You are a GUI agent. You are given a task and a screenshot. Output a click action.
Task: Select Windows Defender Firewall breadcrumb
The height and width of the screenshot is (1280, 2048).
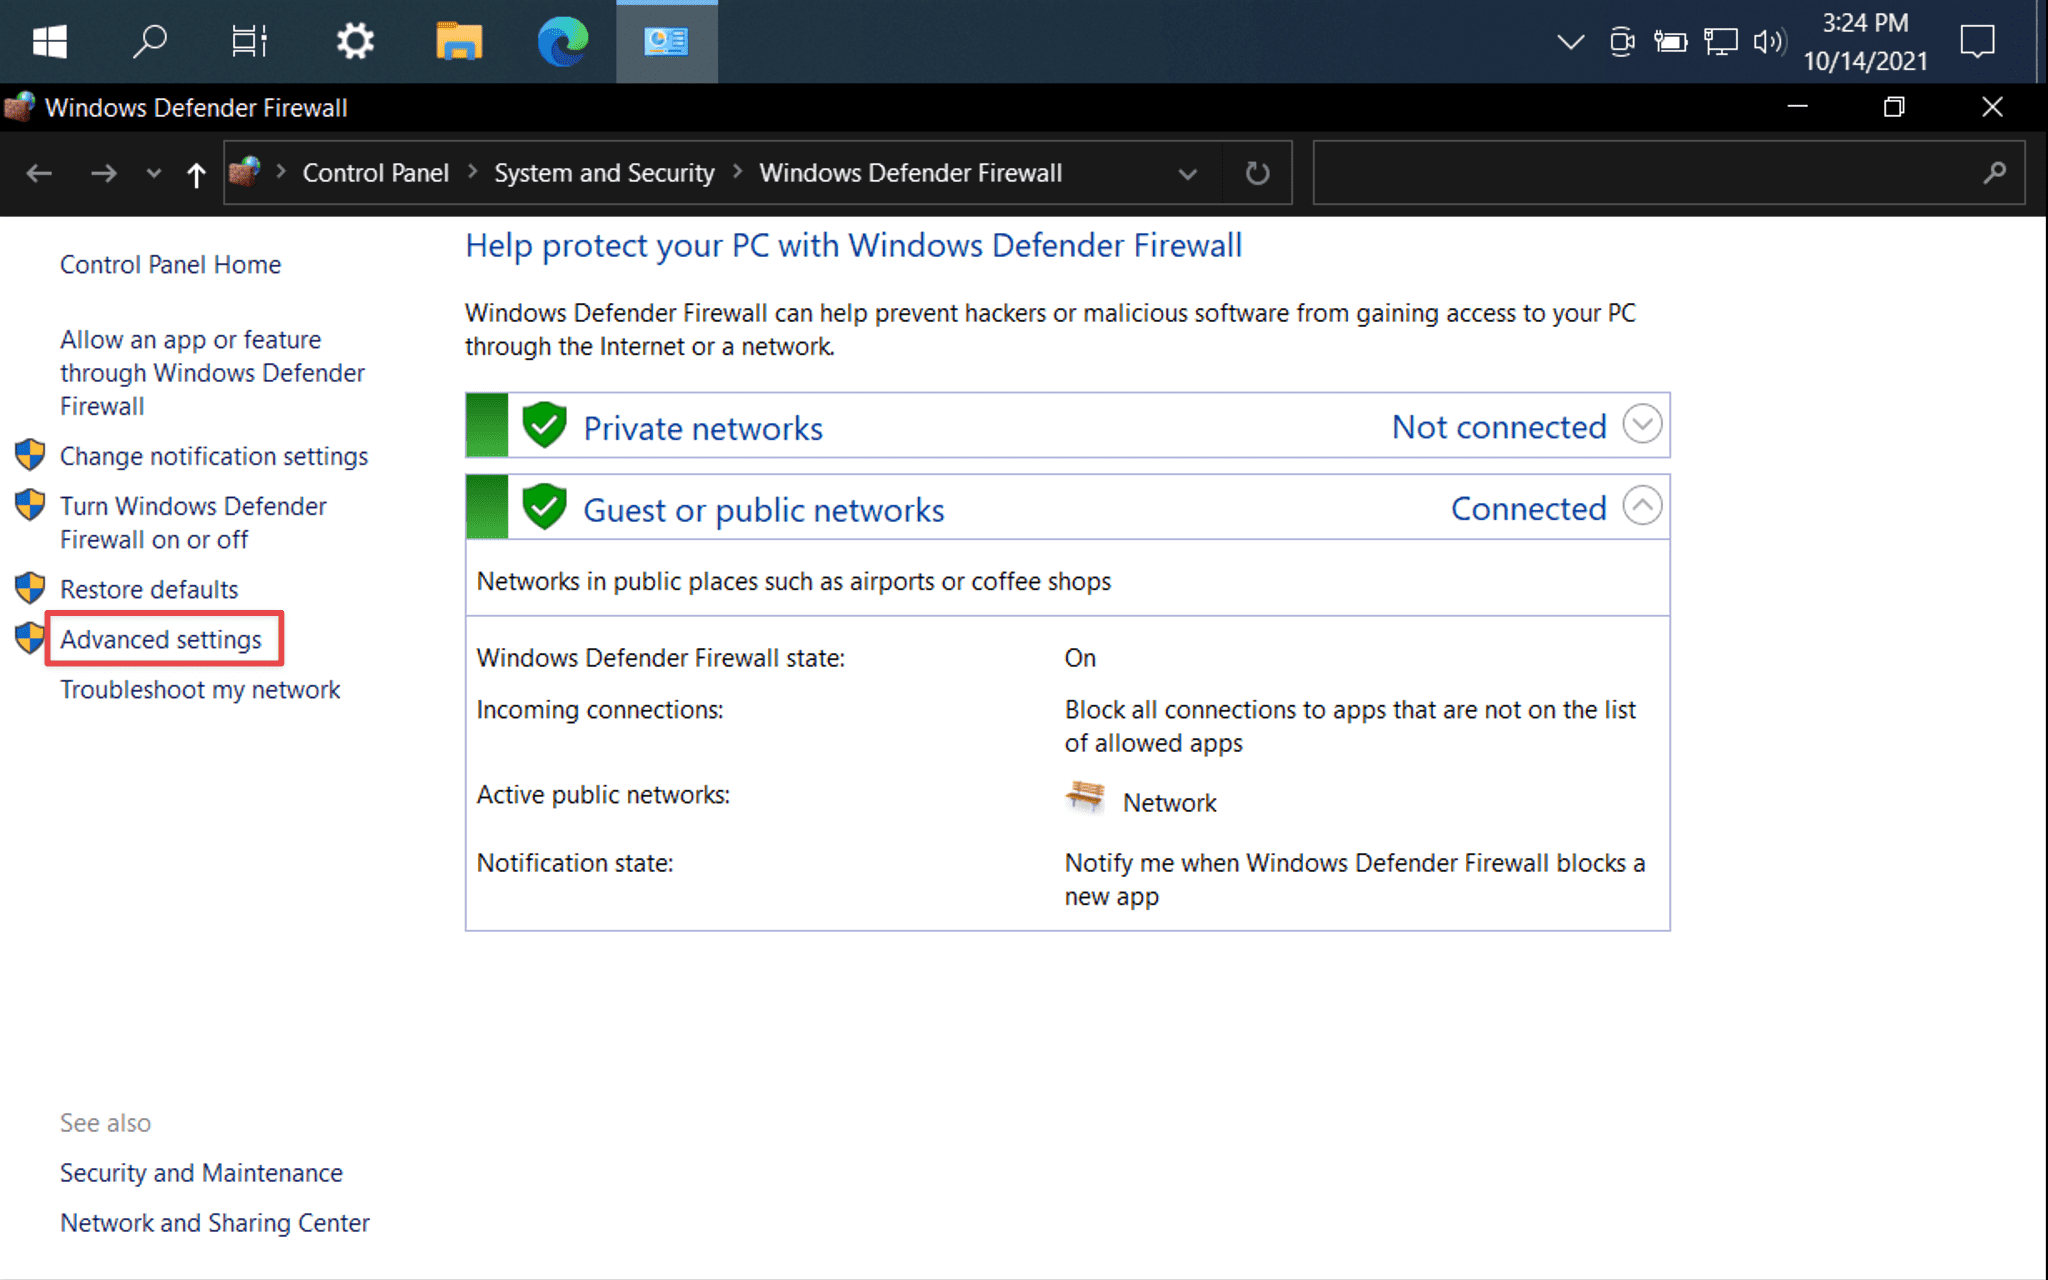tap(910, 173)
